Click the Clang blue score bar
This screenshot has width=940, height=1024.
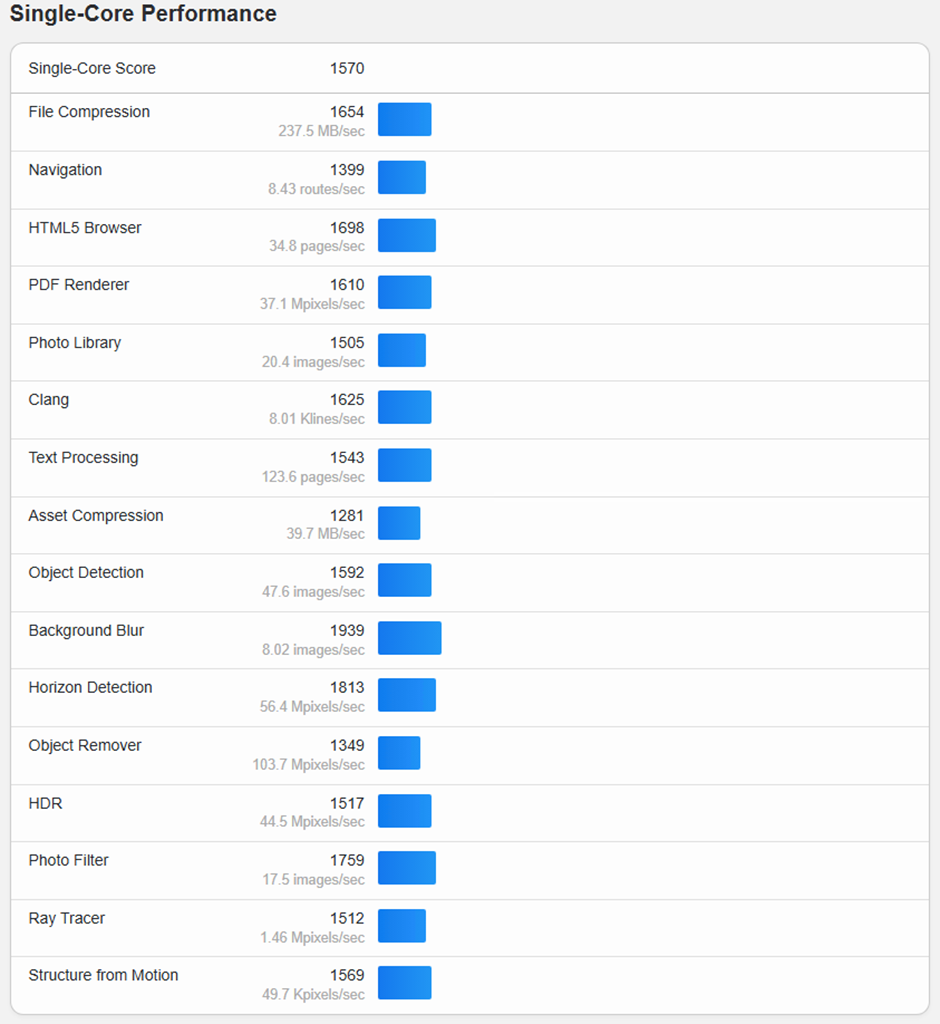404,407
